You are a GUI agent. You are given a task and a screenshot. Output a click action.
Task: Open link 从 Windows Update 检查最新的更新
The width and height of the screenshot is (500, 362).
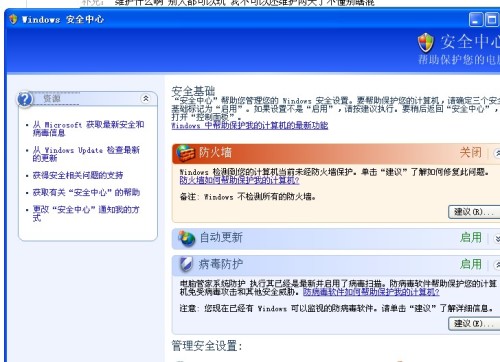coord(86,154)
